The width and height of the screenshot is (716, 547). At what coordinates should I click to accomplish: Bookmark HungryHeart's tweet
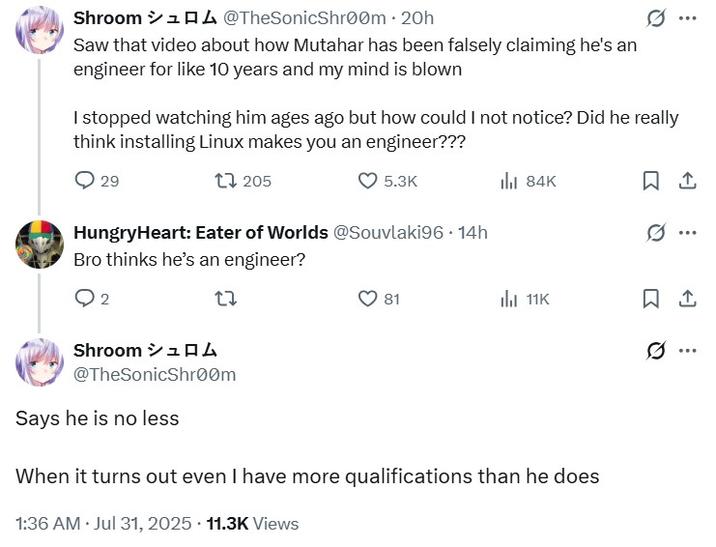coord(650,298)
